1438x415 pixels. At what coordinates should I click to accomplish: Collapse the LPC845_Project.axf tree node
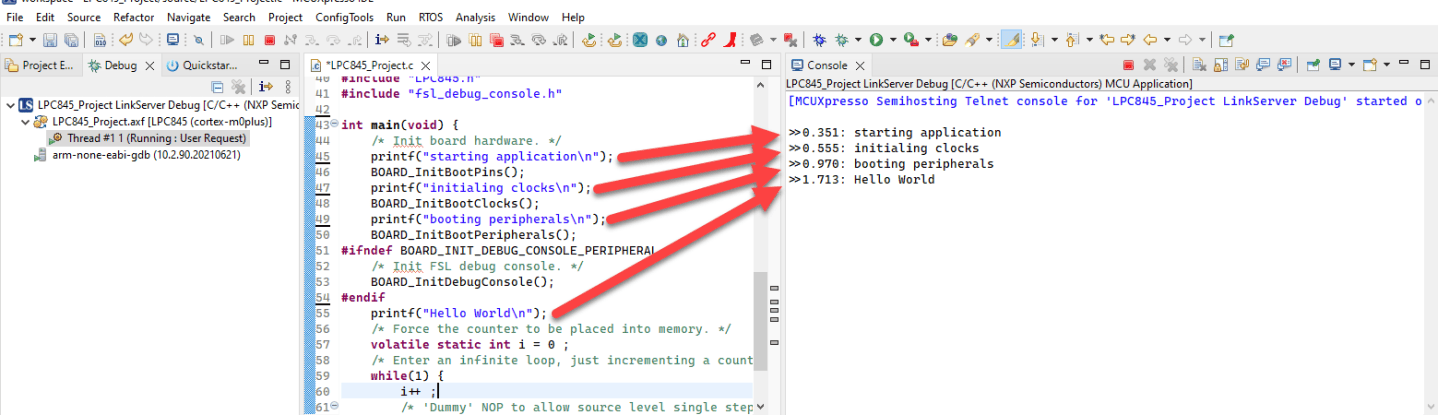pyautogui.click(x=26, y=121)
